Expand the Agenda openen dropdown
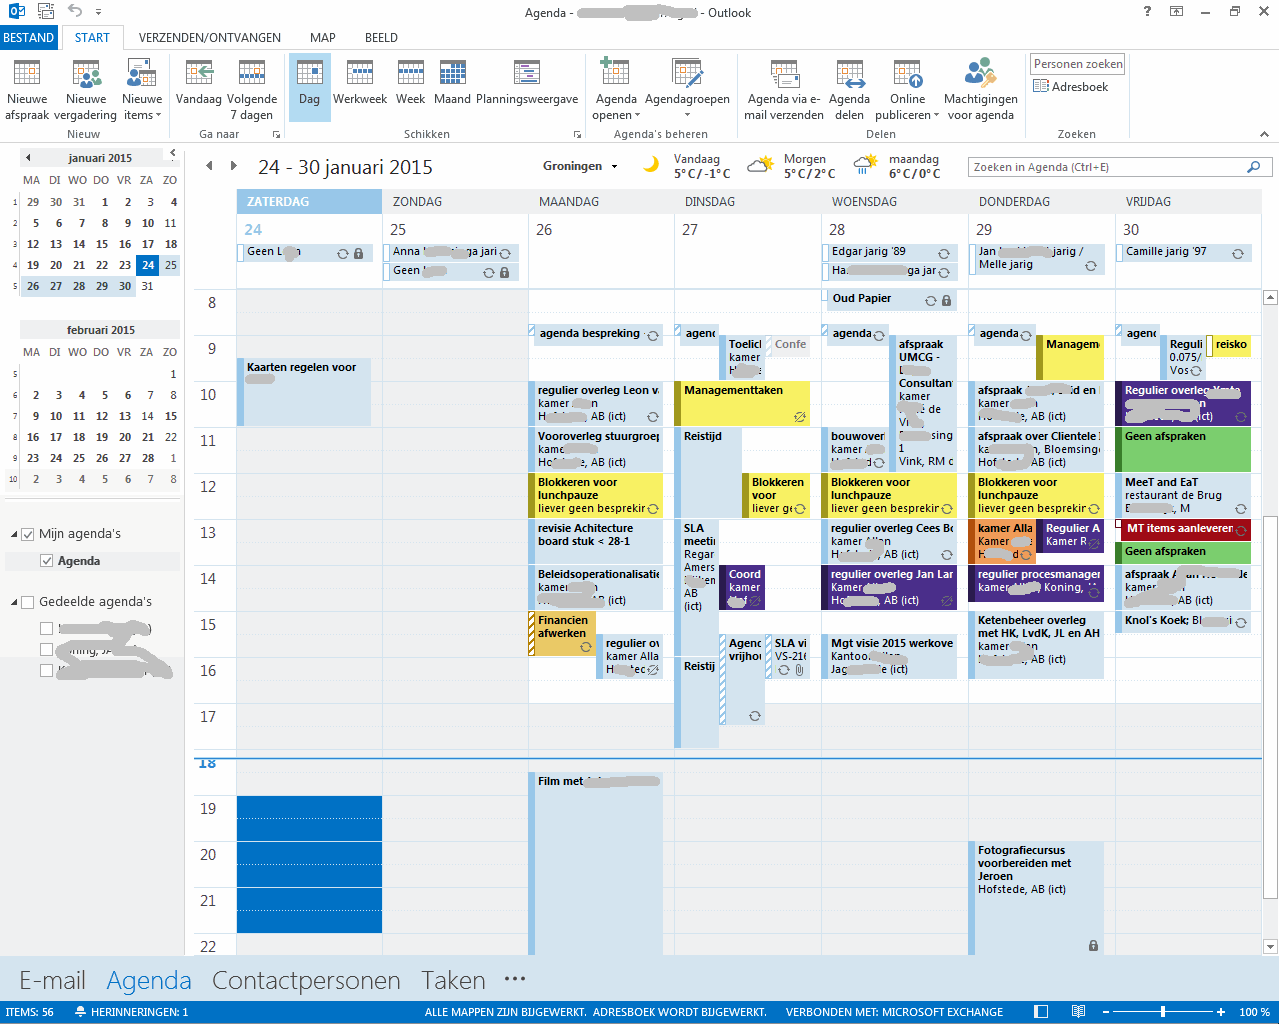Viewport: 1279px width, 1024px height. [x=616, y=114]
